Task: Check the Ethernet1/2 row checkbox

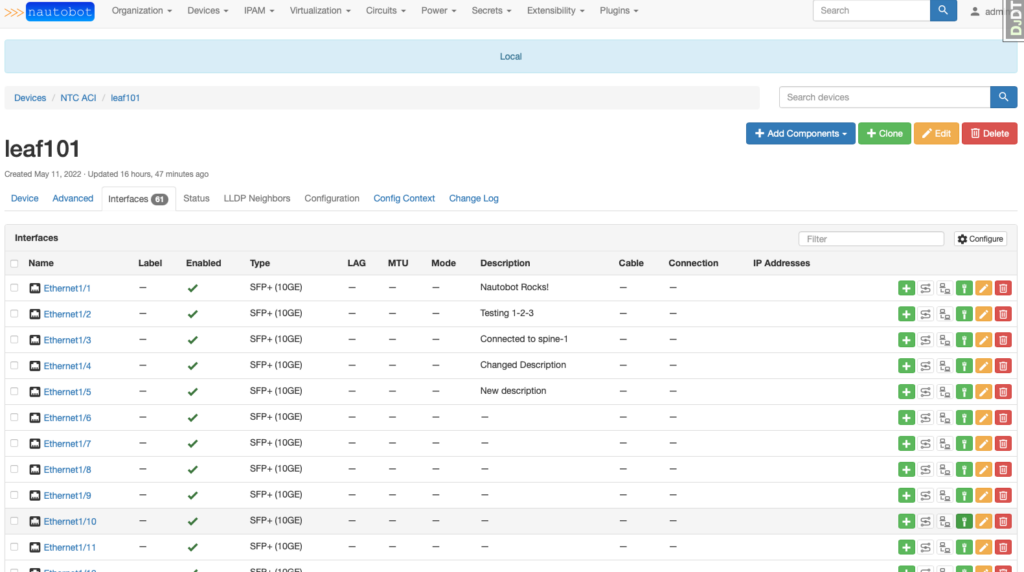Action: coord(14,313)
